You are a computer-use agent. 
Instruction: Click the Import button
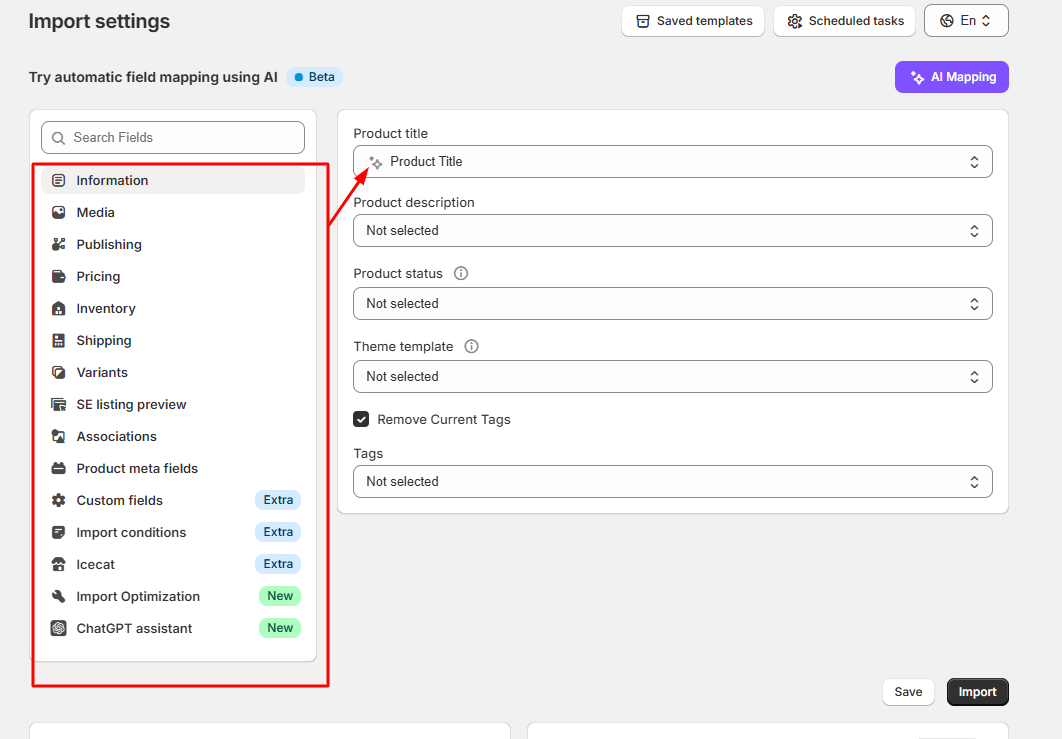tap(977, 692)
